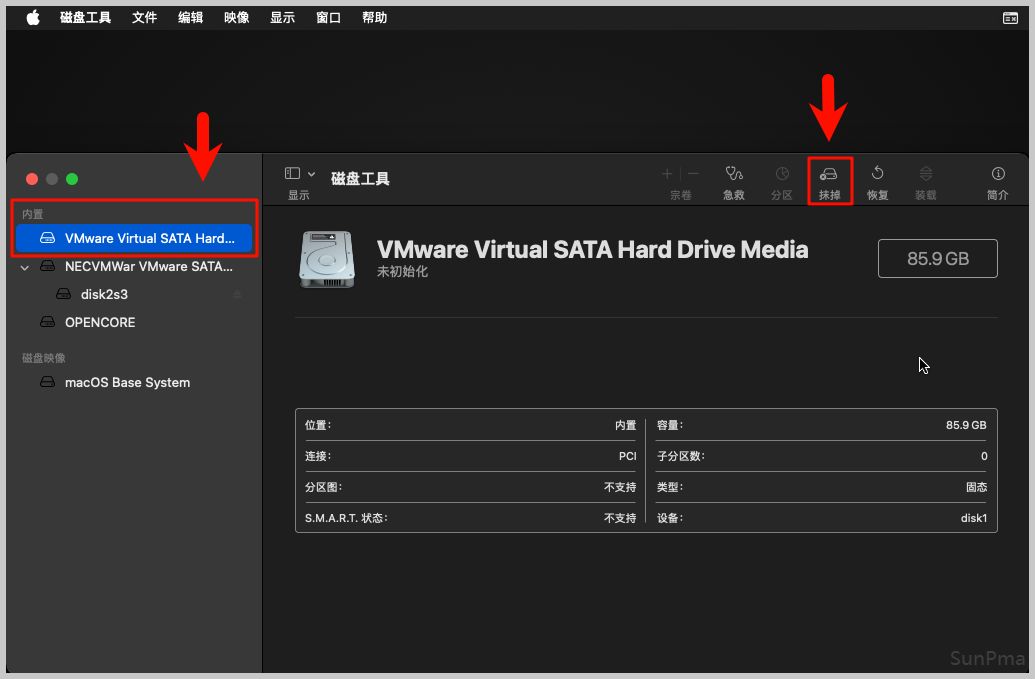Click the large hard drive thumbnail image

point(326,259)
